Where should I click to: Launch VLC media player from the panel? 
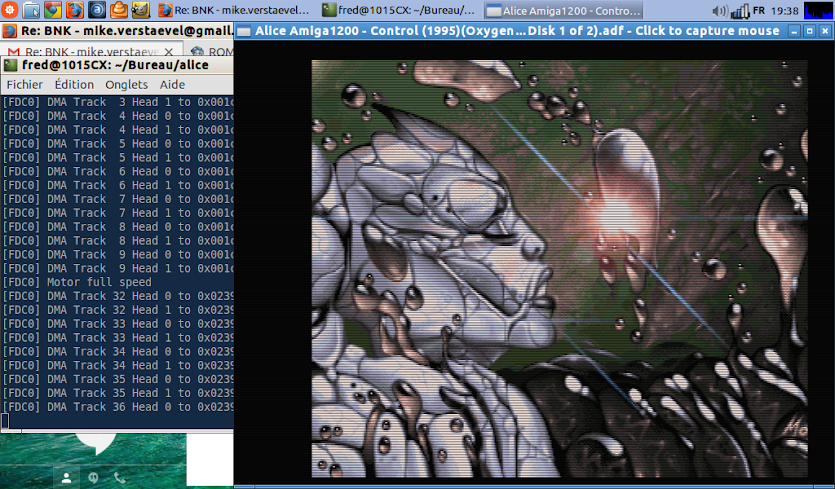coord(118,10)
